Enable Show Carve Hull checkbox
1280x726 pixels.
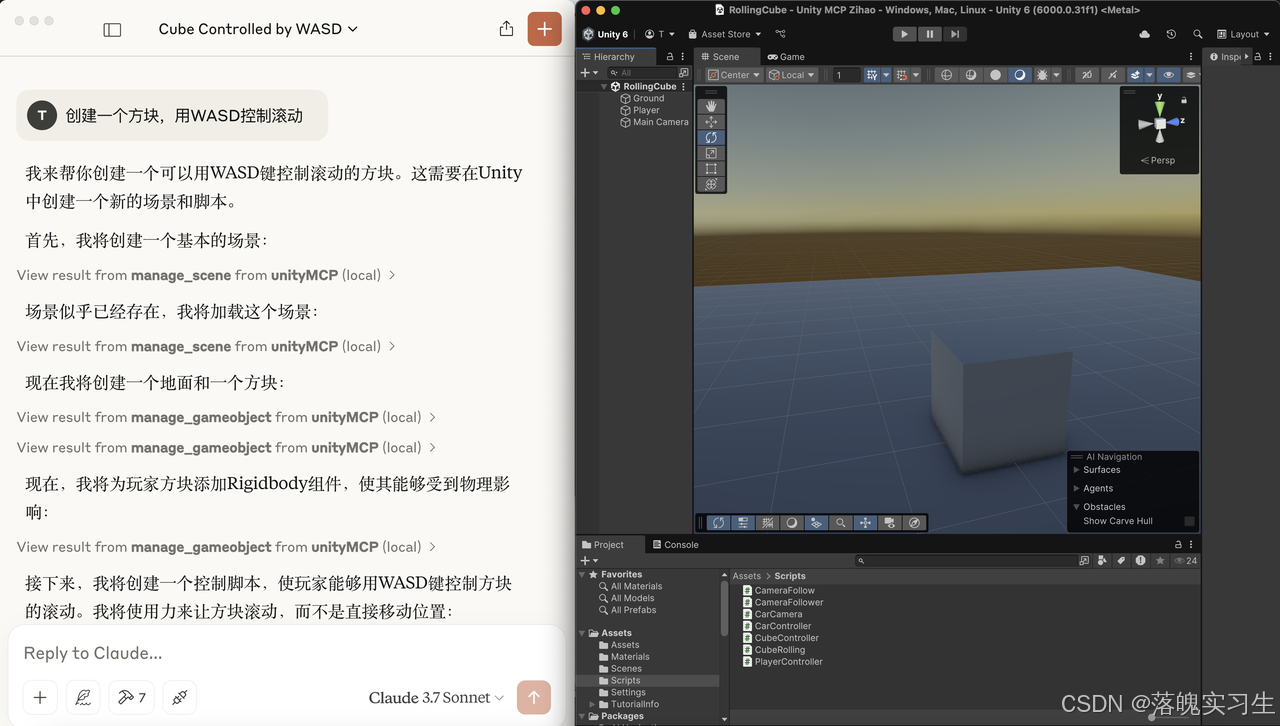click(x=1189, y=521)
